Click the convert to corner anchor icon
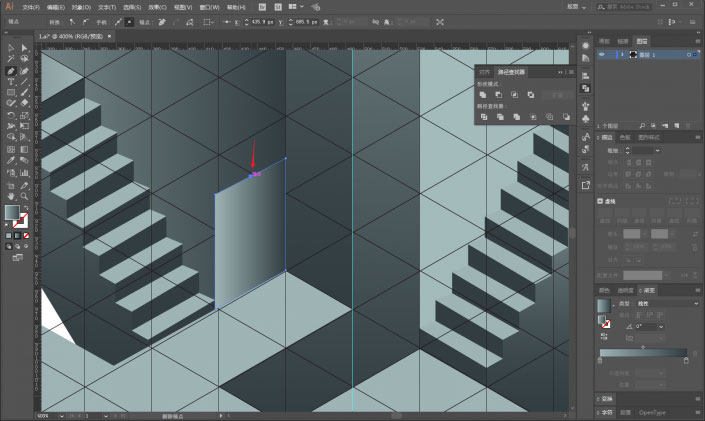Screen dimensions: 705x421 coord(72,22)
